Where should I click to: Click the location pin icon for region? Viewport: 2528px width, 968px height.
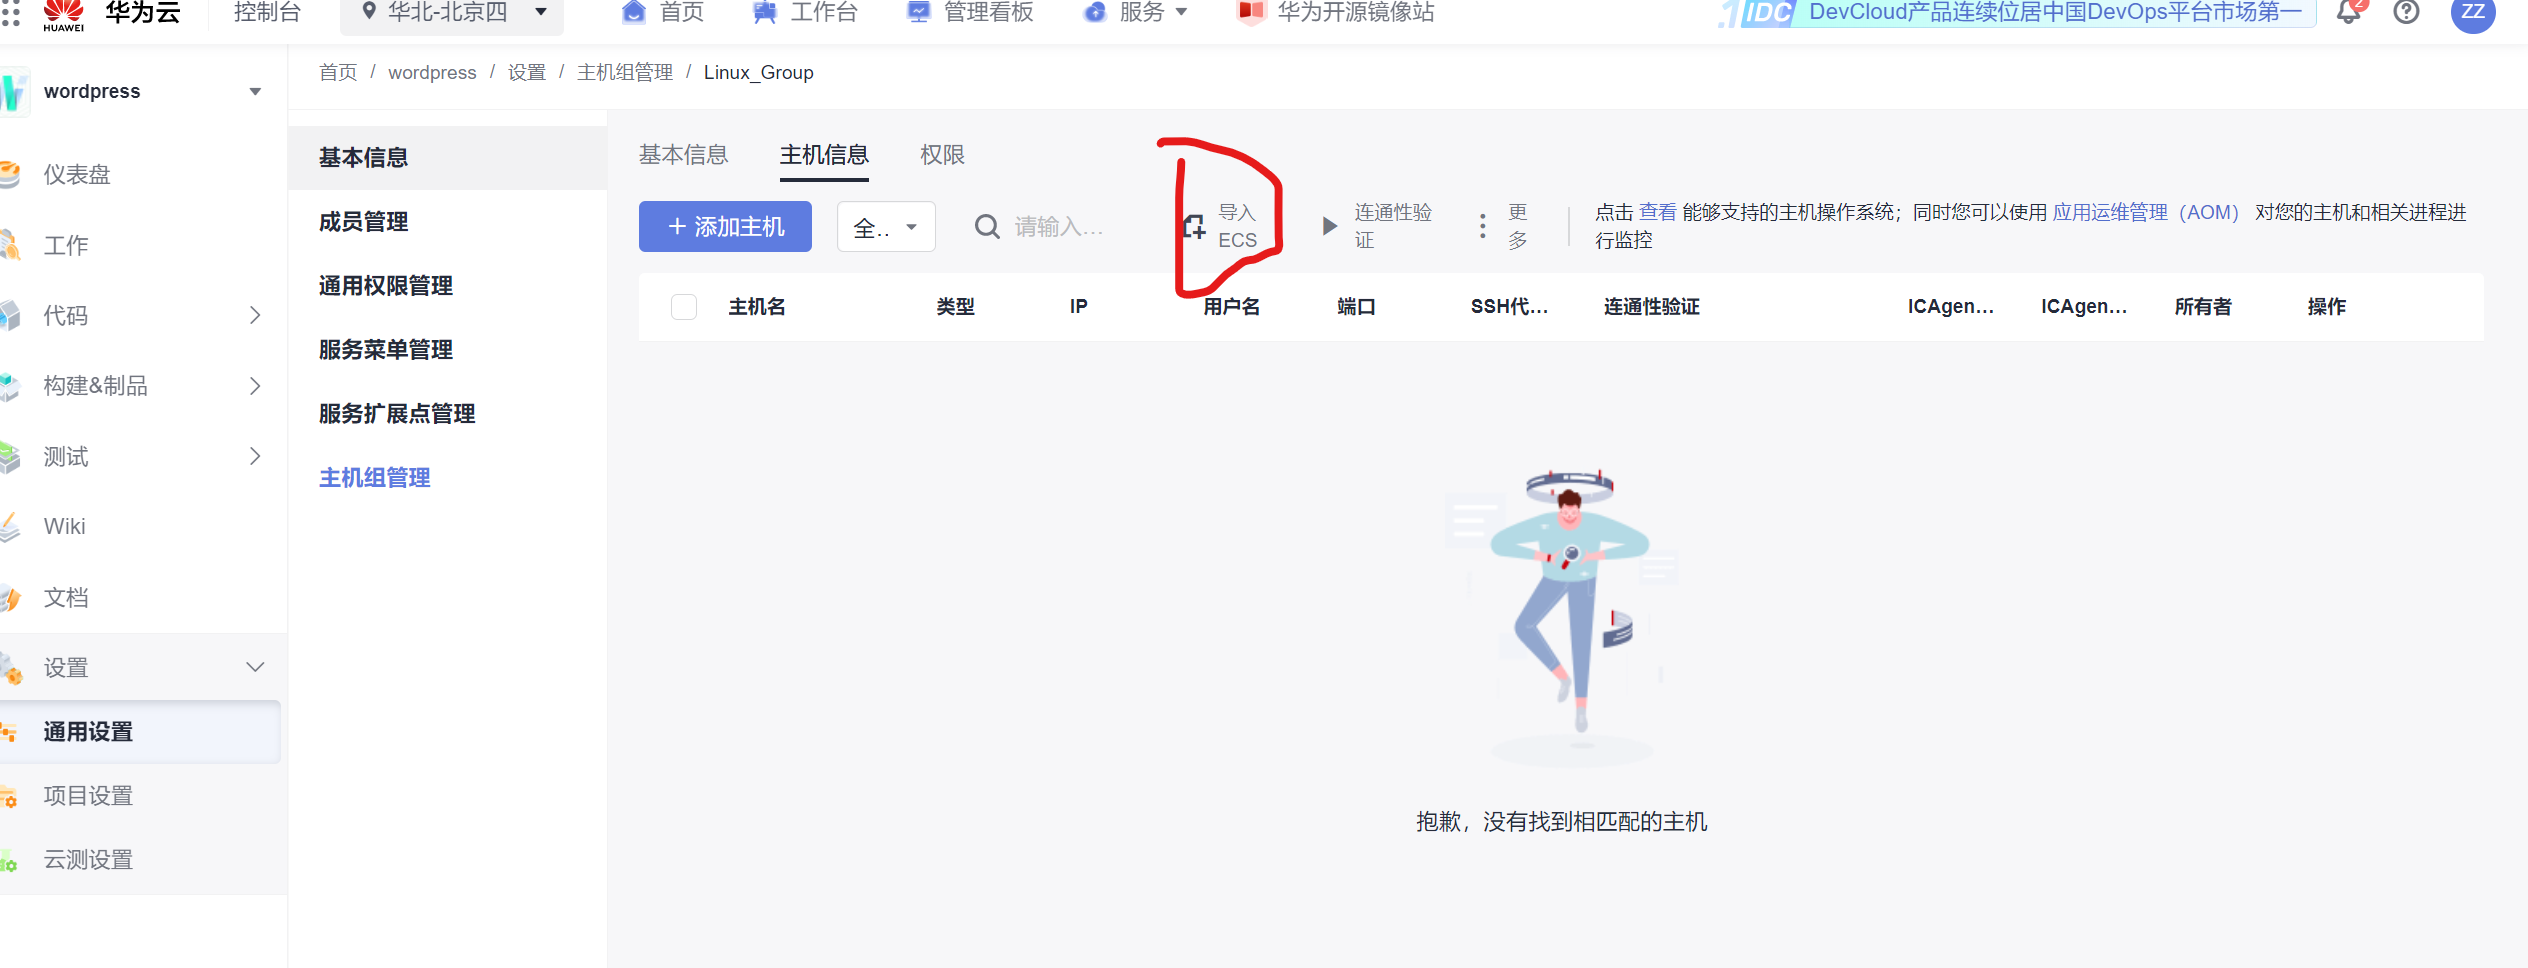369,12
